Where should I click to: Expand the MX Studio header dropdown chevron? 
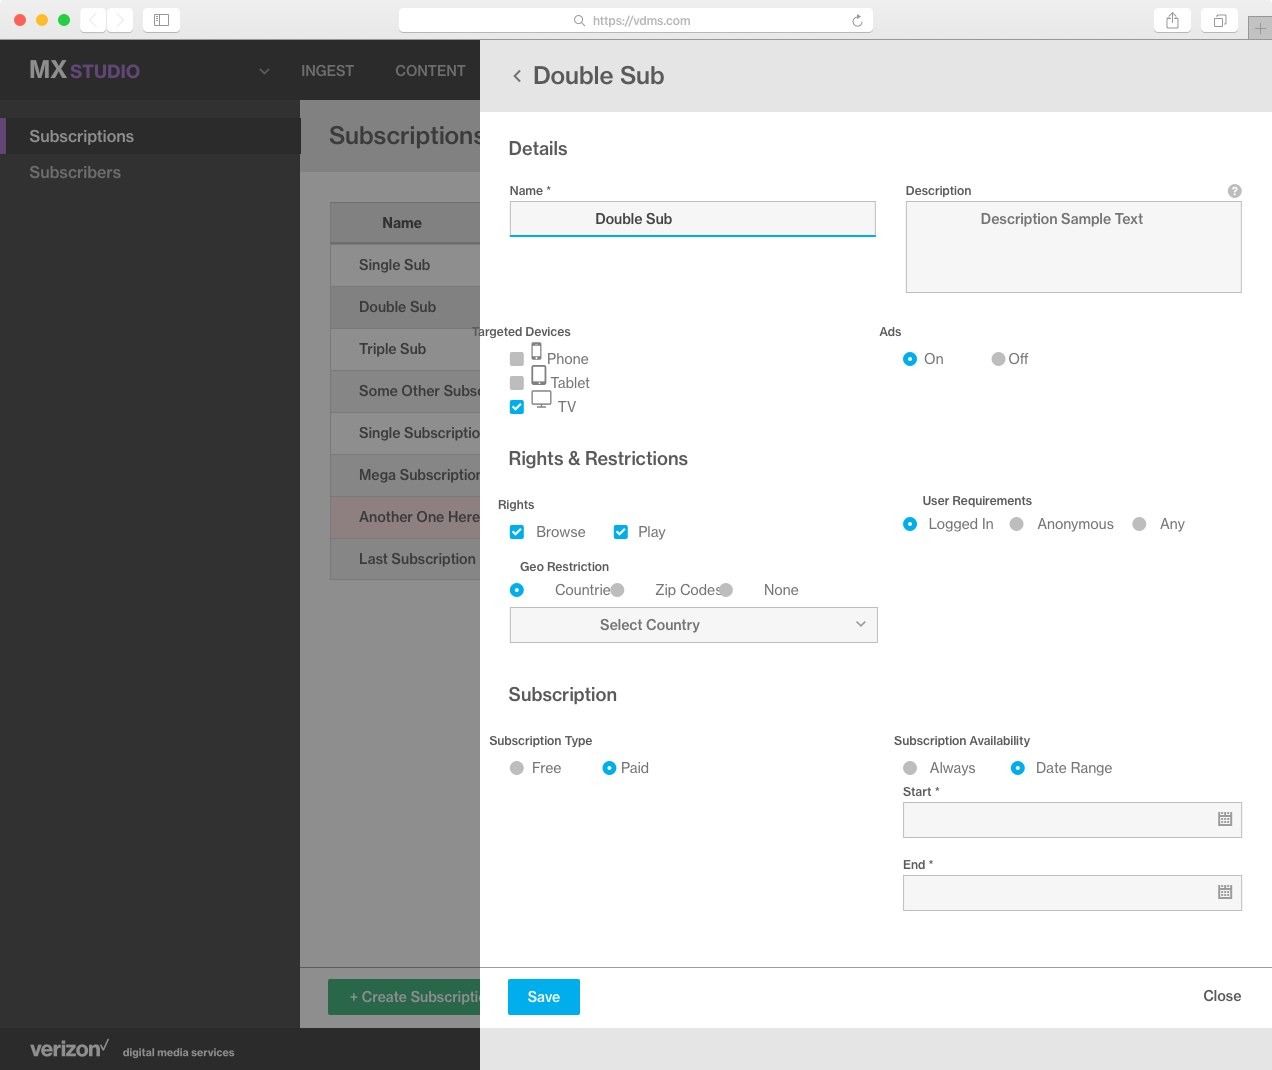click(264, 71)
